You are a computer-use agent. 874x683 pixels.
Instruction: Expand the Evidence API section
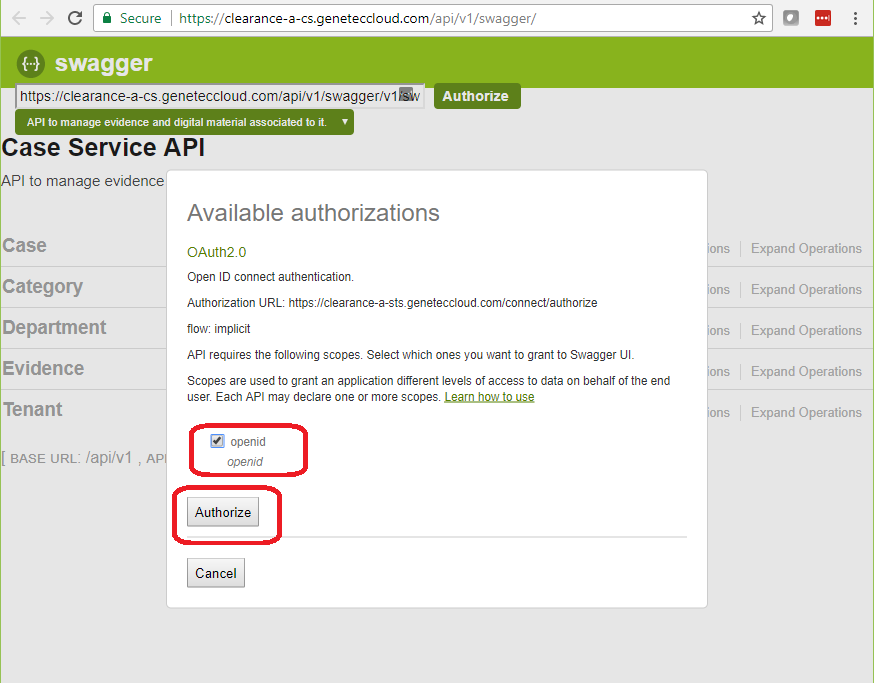[x=43, y=369]
